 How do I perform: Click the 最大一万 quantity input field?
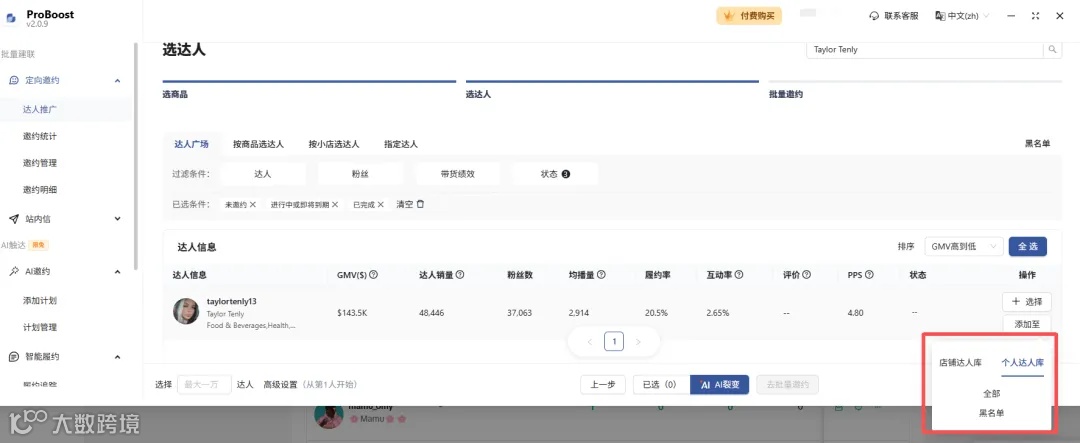coord(204,384)
